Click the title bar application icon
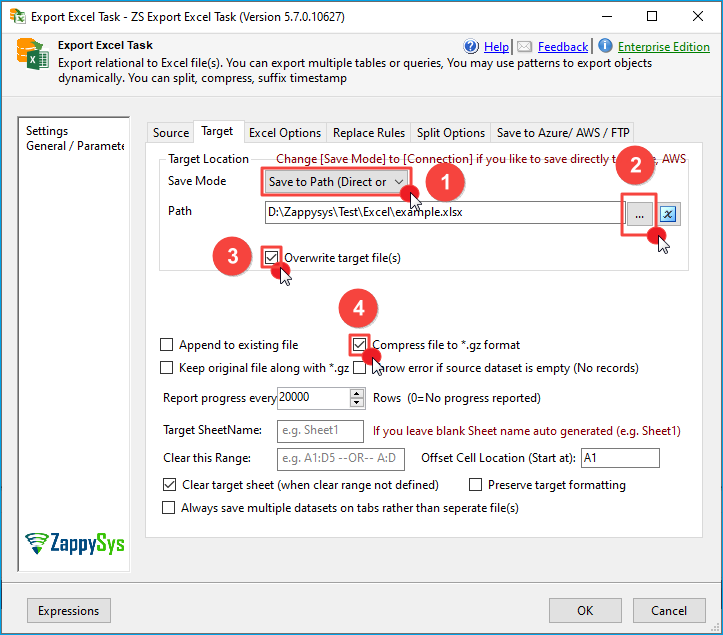 click(14, 16)
